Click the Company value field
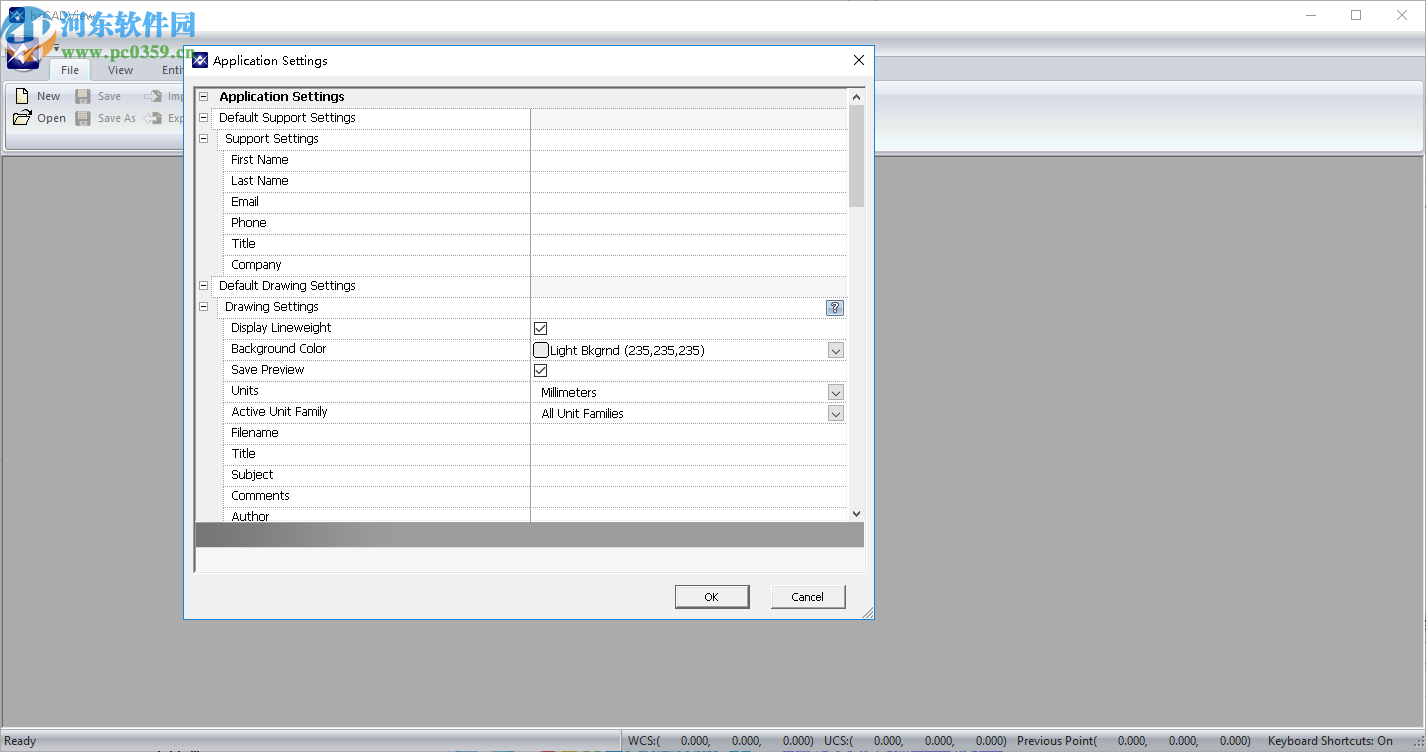This screenshot has height=752, width=1426. (x=688, y=265)
